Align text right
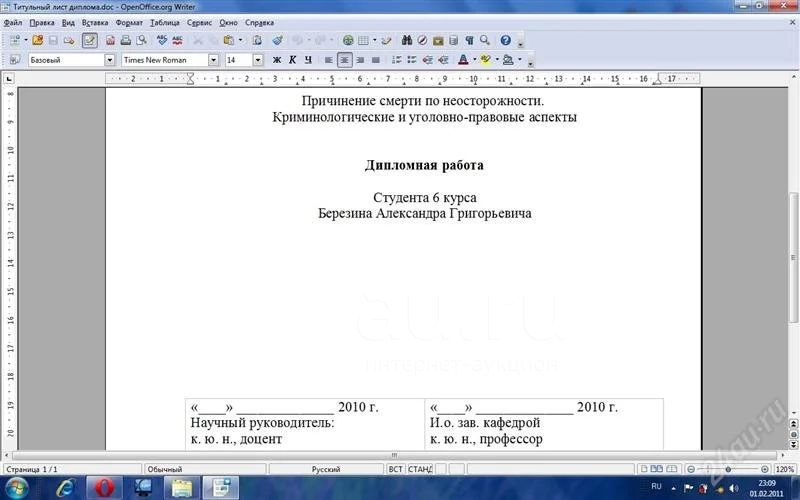This screenshot has width=800, height=500. (x=360, y=60)
